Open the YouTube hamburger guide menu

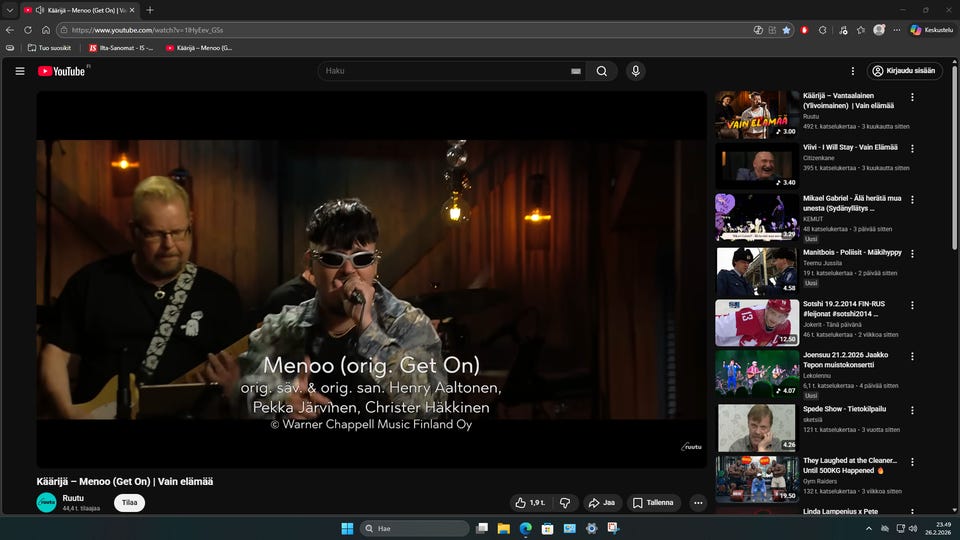pyautogui.click(x=19, y=71)
